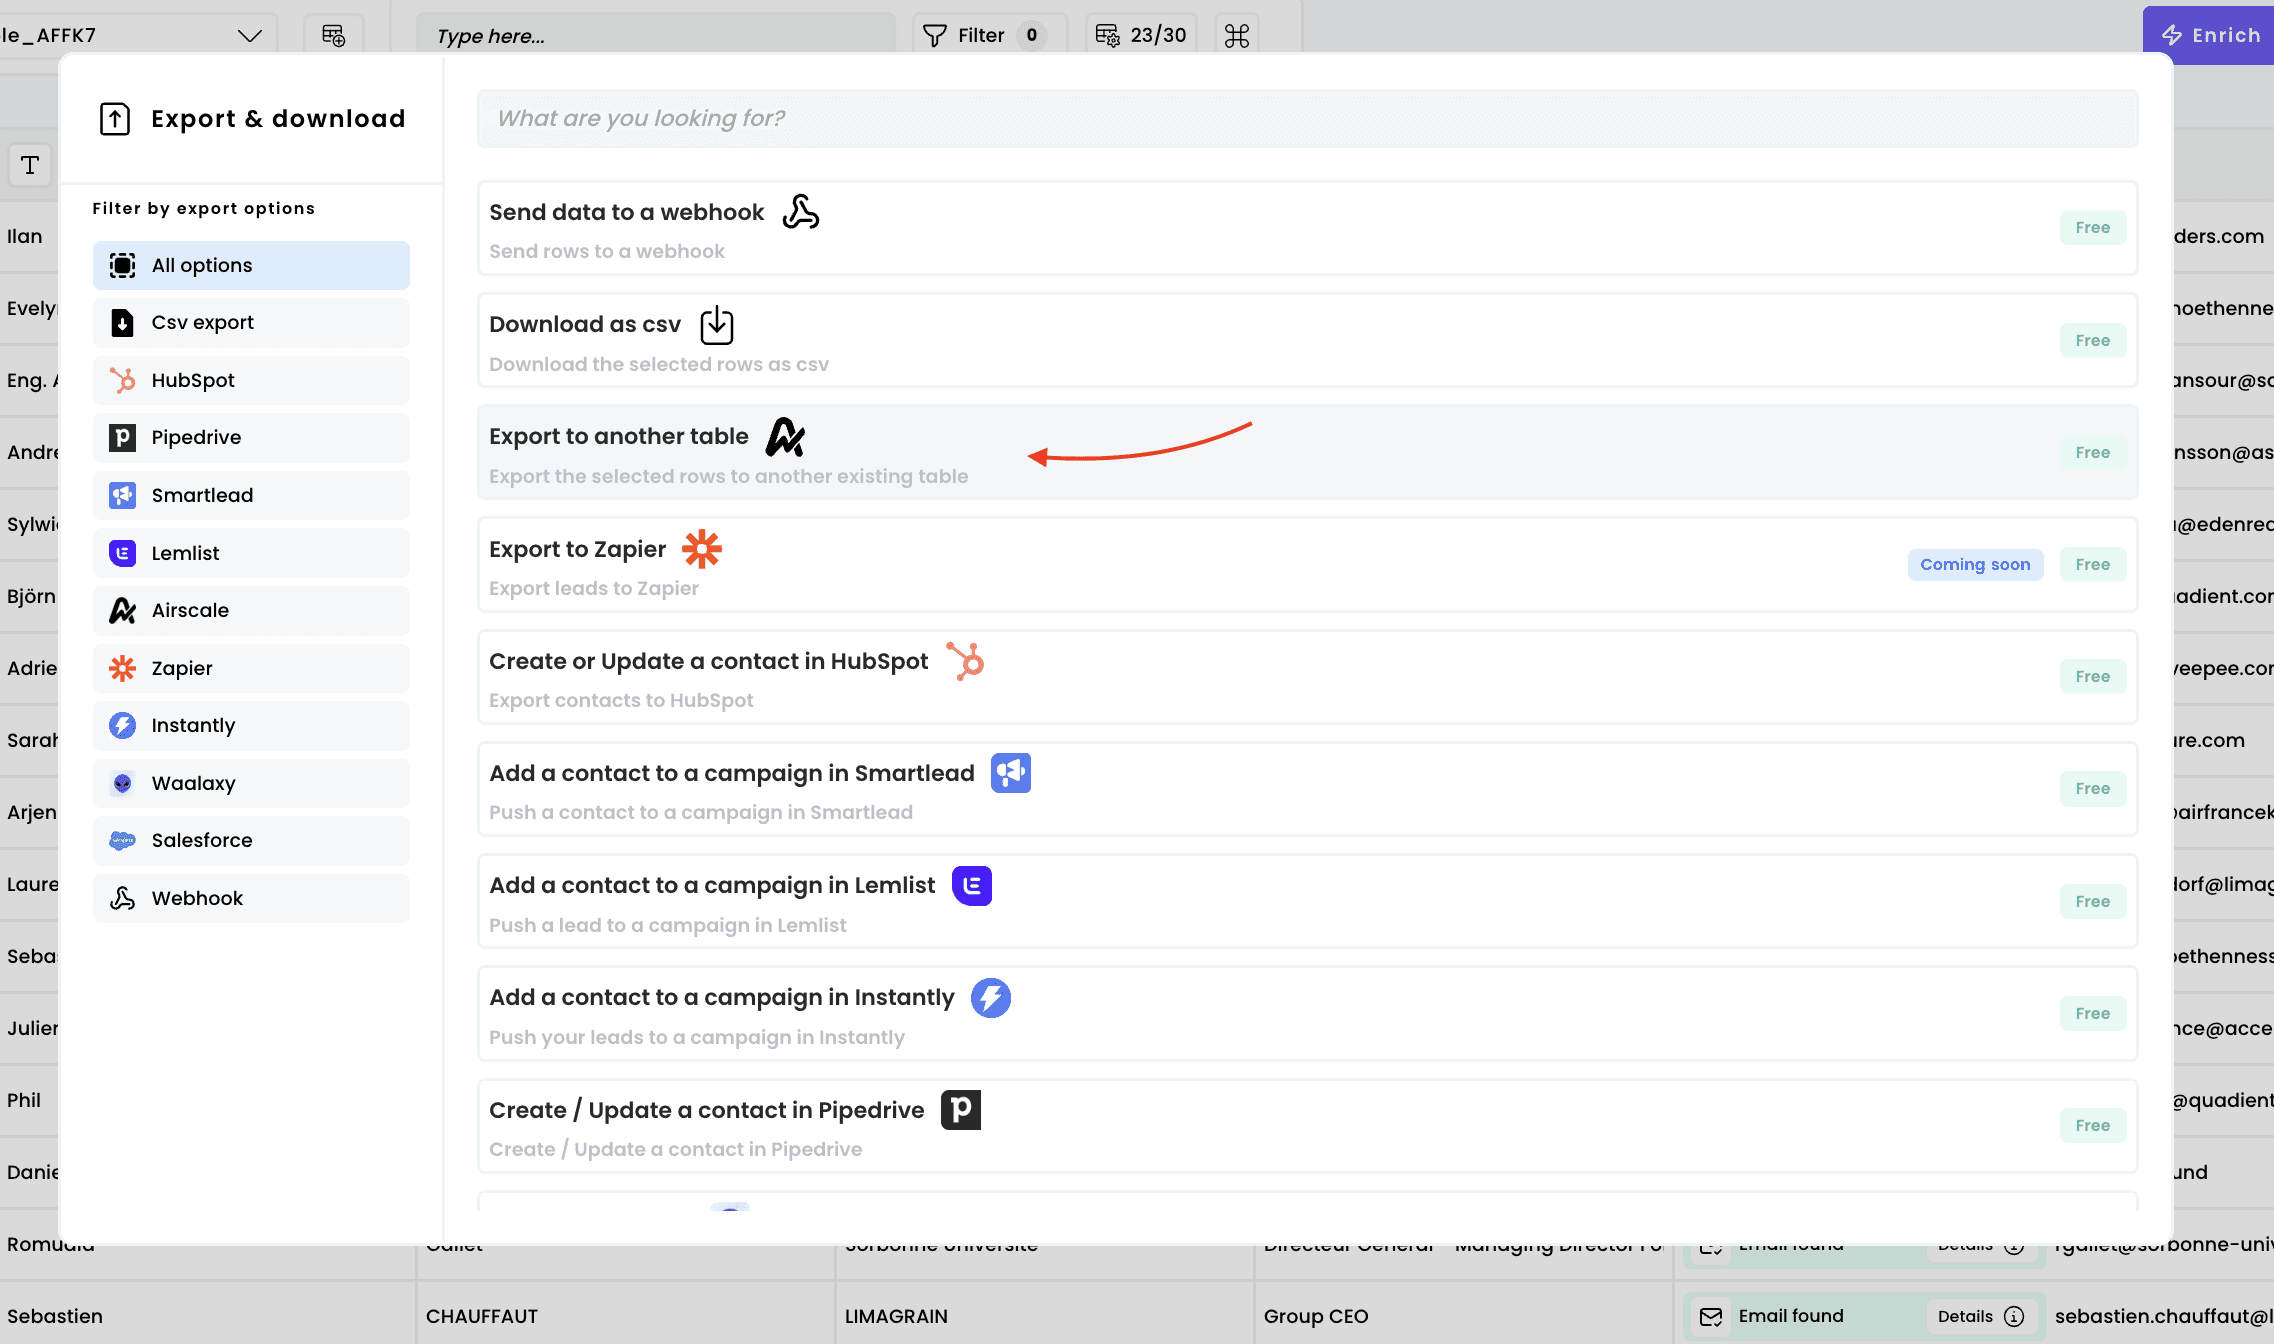Click the keyboard command shortcut icon
The image size is (2274, 1344).
[x=1236, y=36]
